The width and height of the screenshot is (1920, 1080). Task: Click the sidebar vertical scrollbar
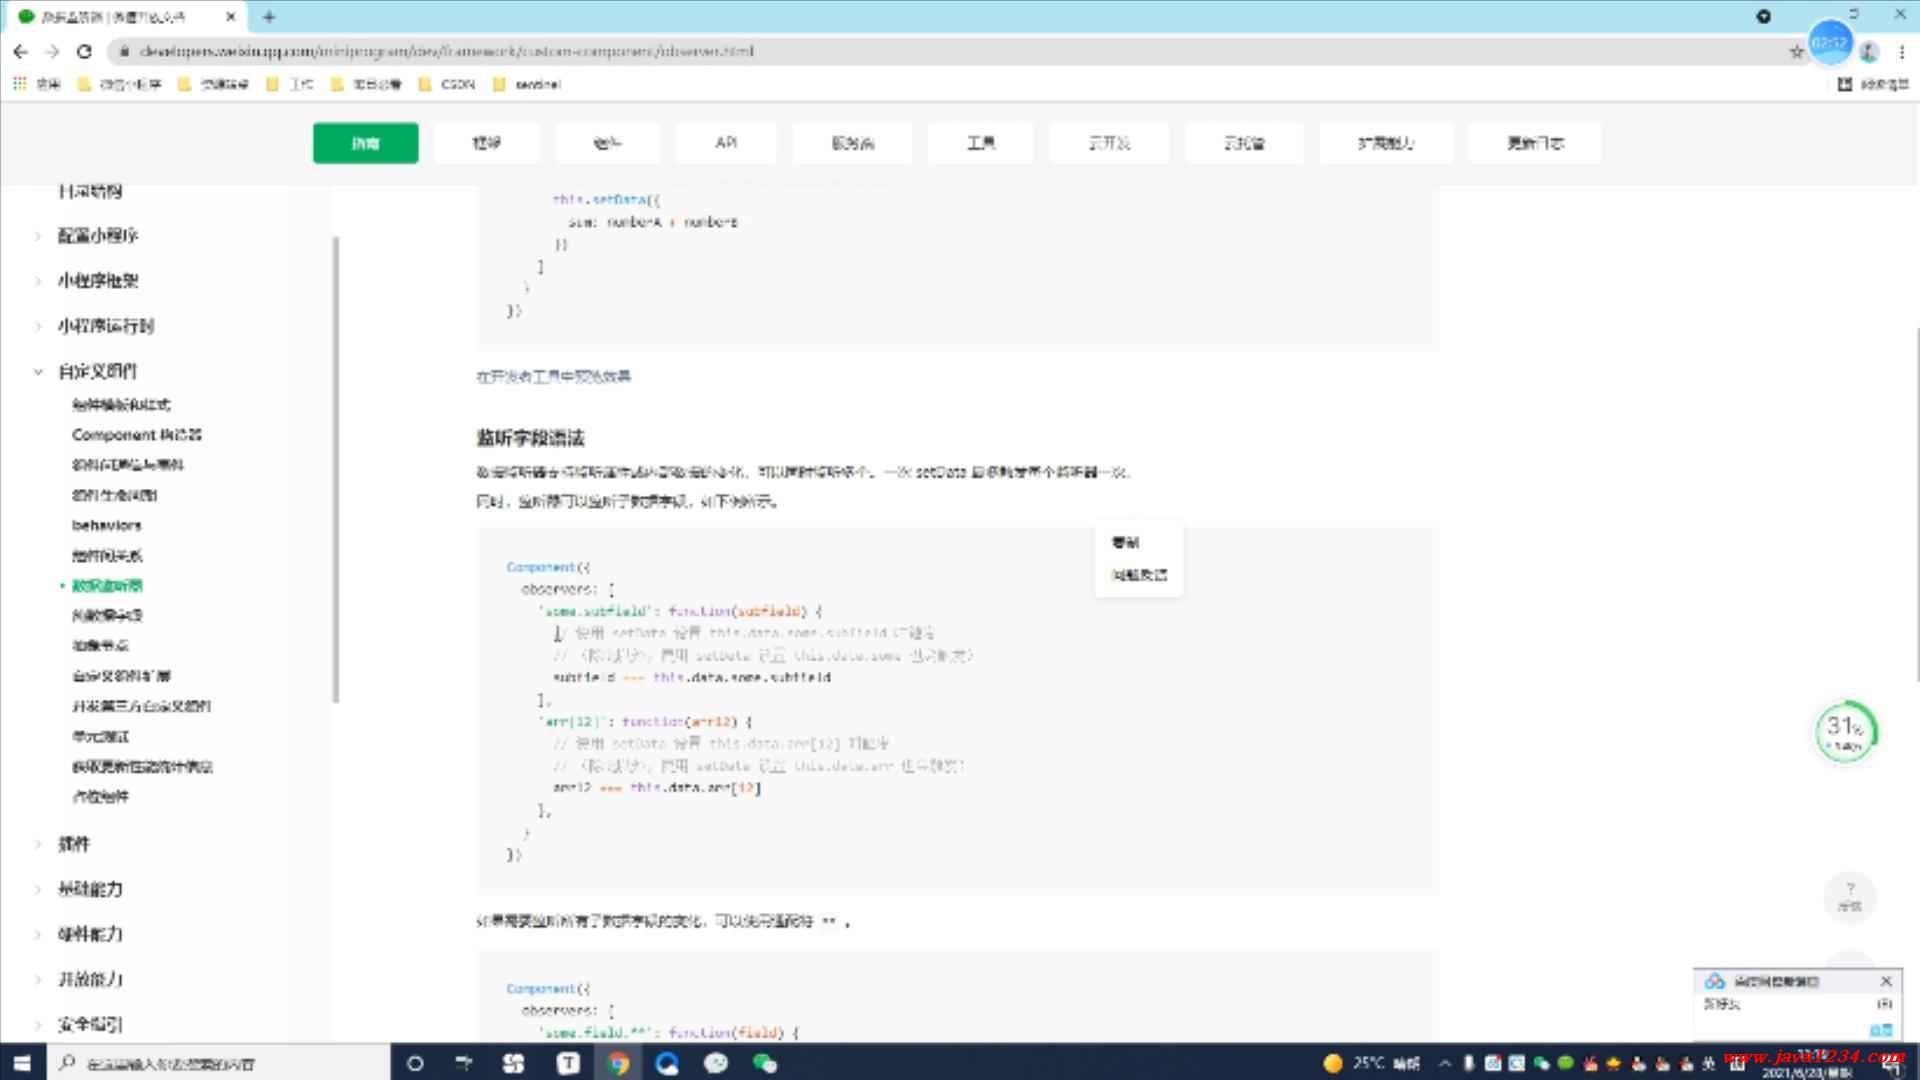(x=336, y=470)
